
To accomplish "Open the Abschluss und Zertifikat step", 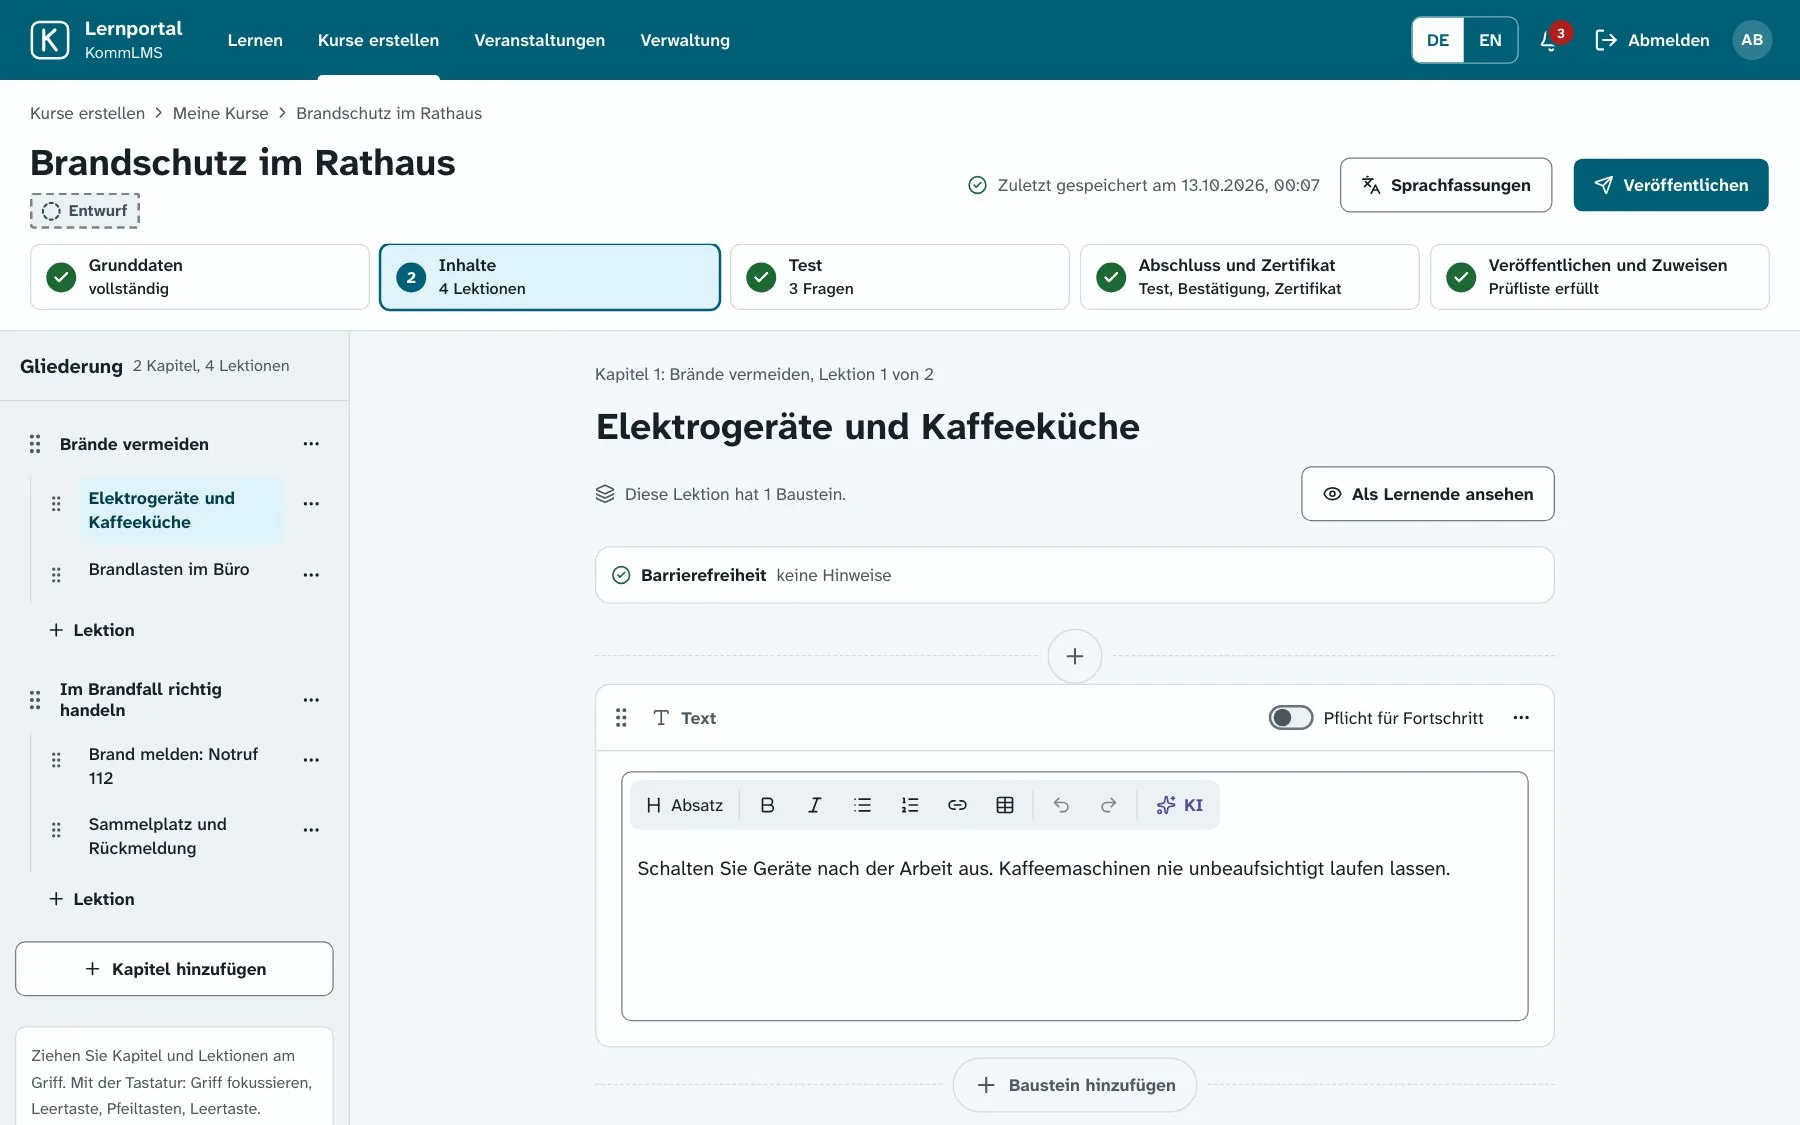I will (1249, 277).
